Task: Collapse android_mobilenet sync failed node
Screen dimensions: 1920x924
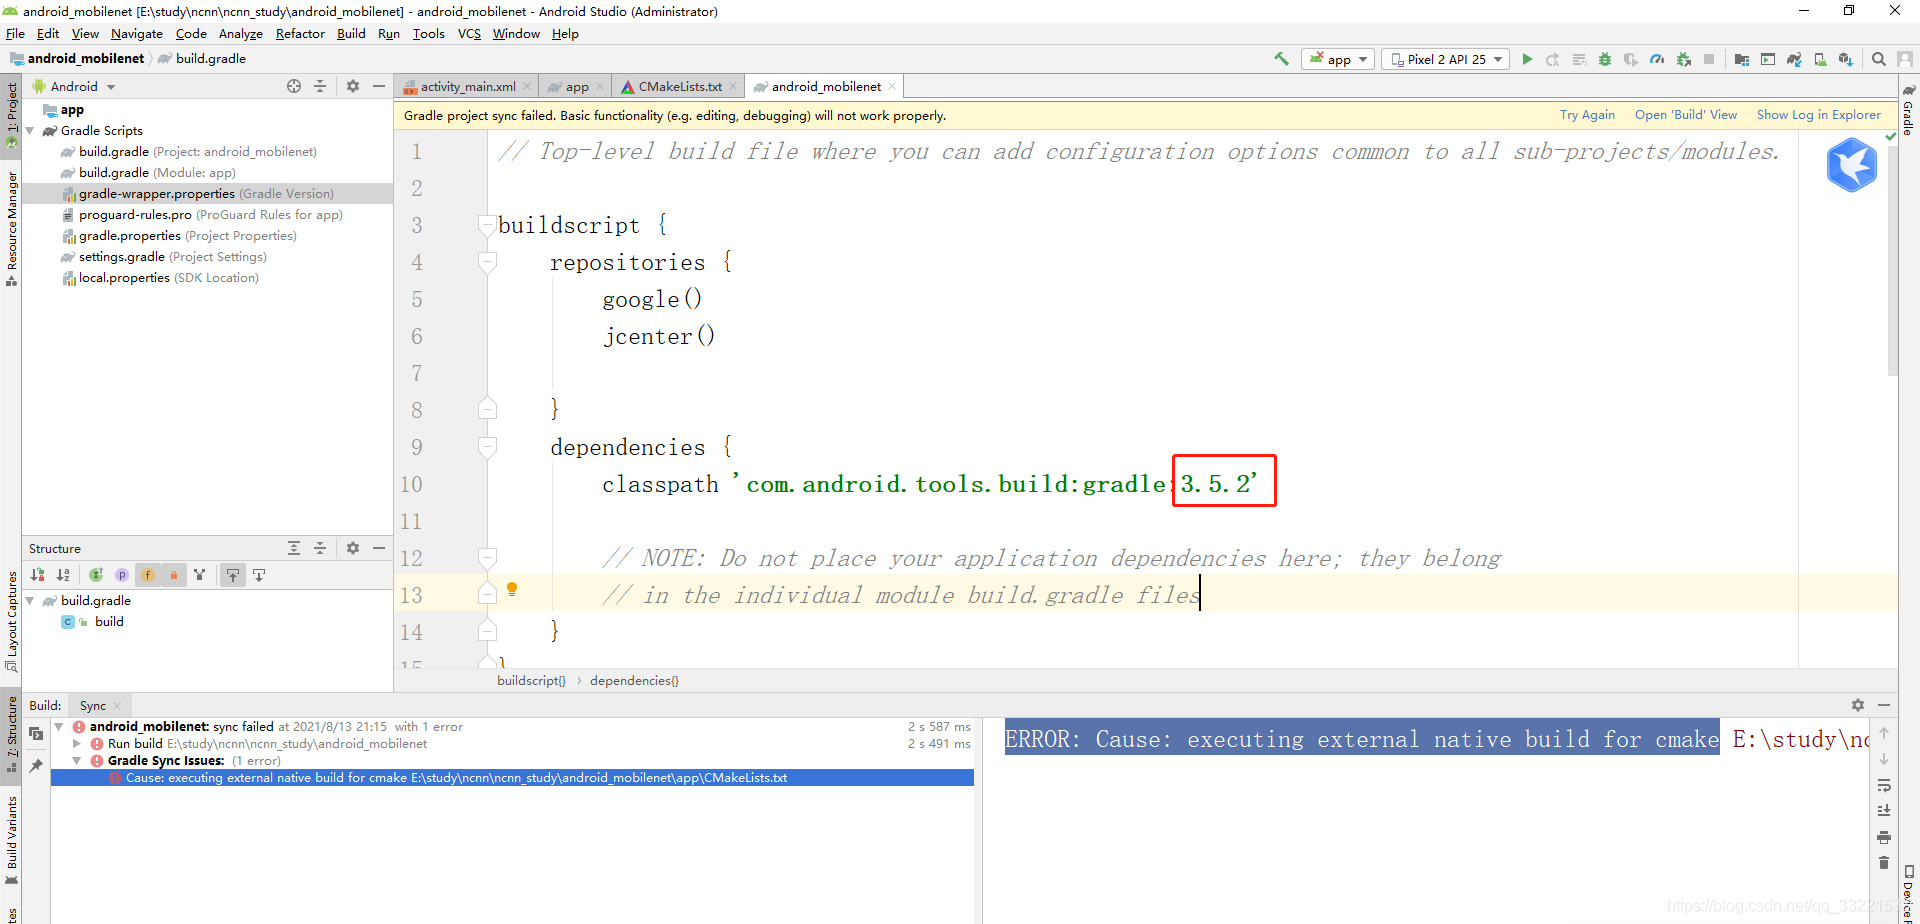Action: click(59, 727)
